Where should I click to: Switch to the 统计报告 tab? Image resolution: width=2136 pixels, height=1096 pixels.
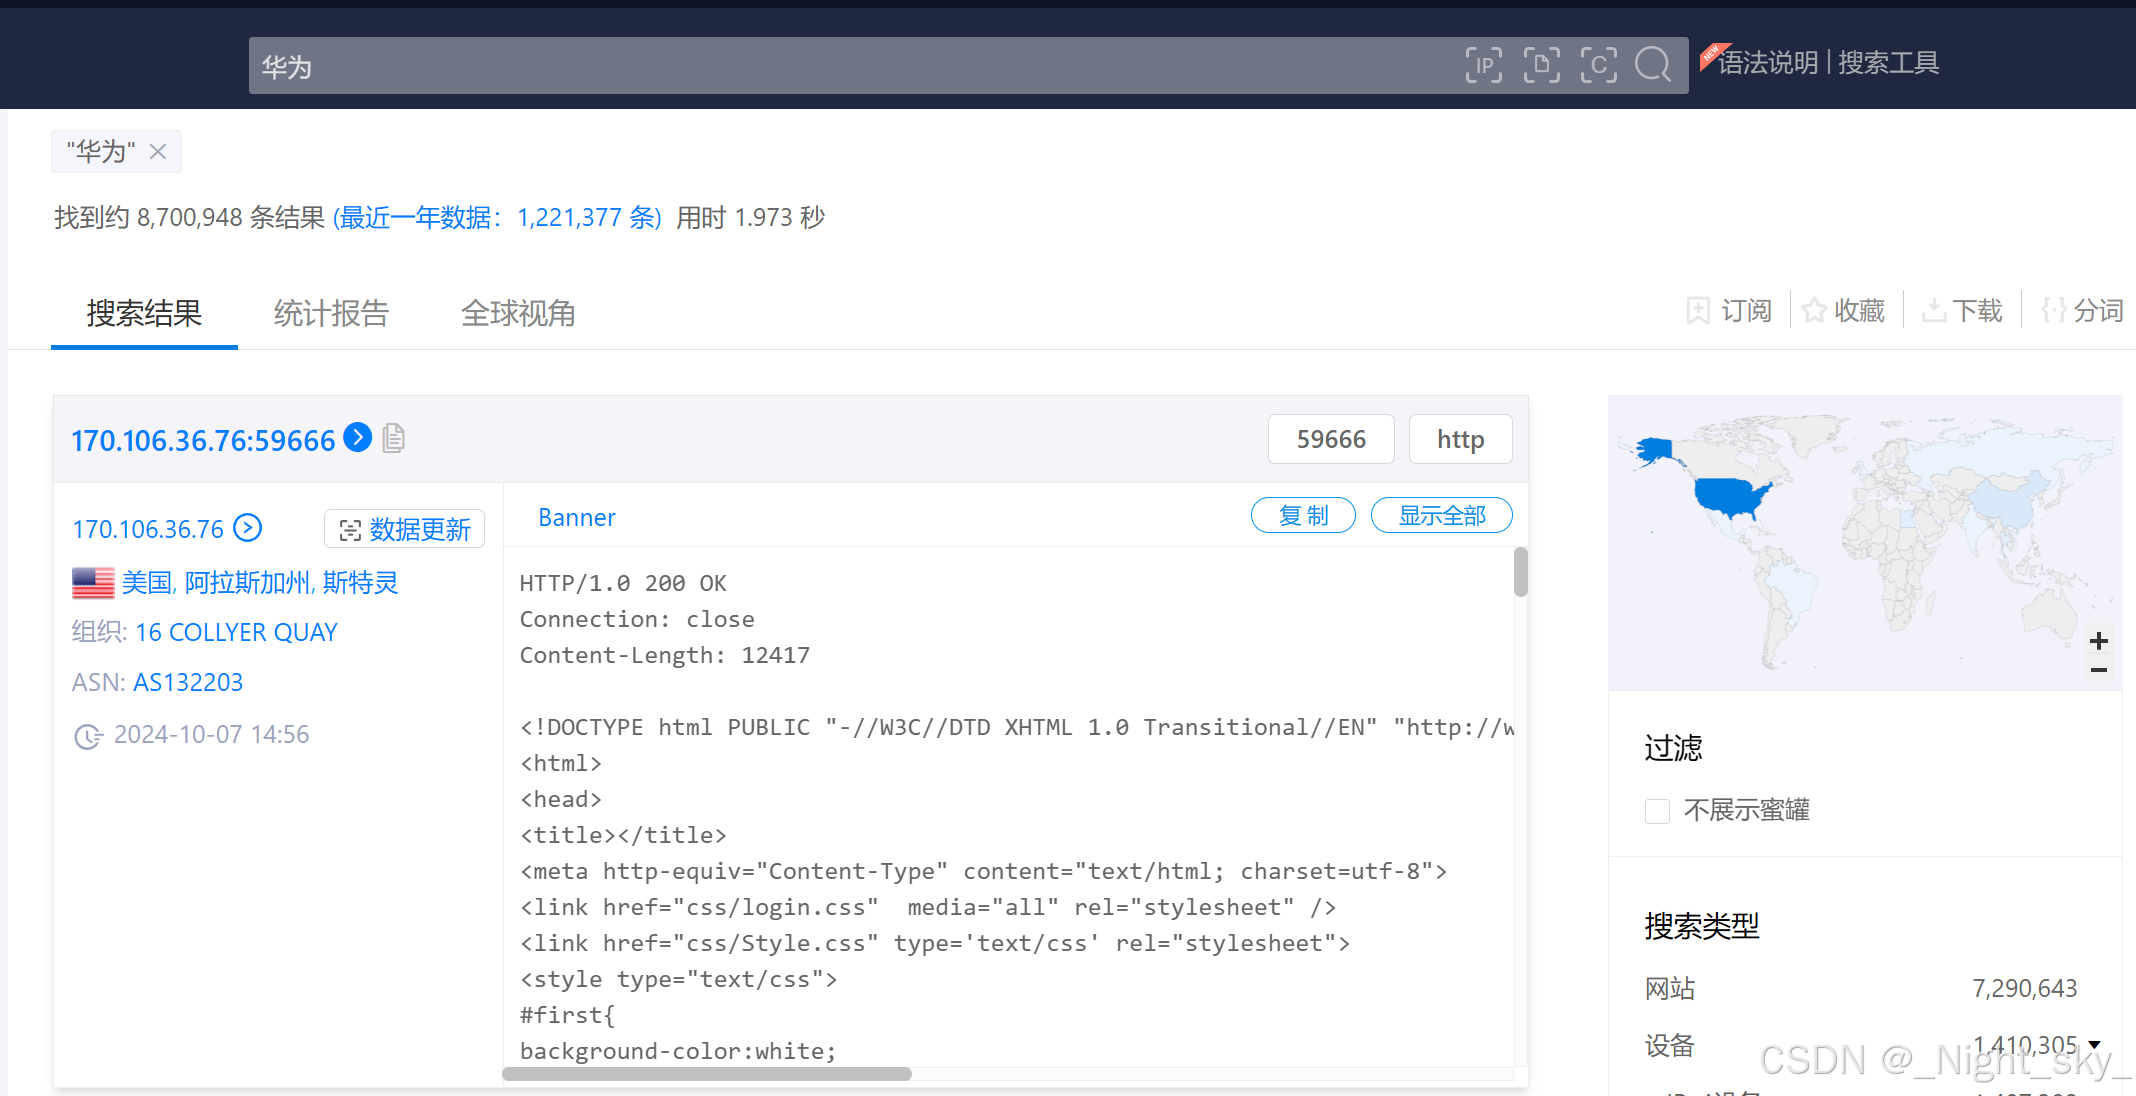[x=331, y=313]
